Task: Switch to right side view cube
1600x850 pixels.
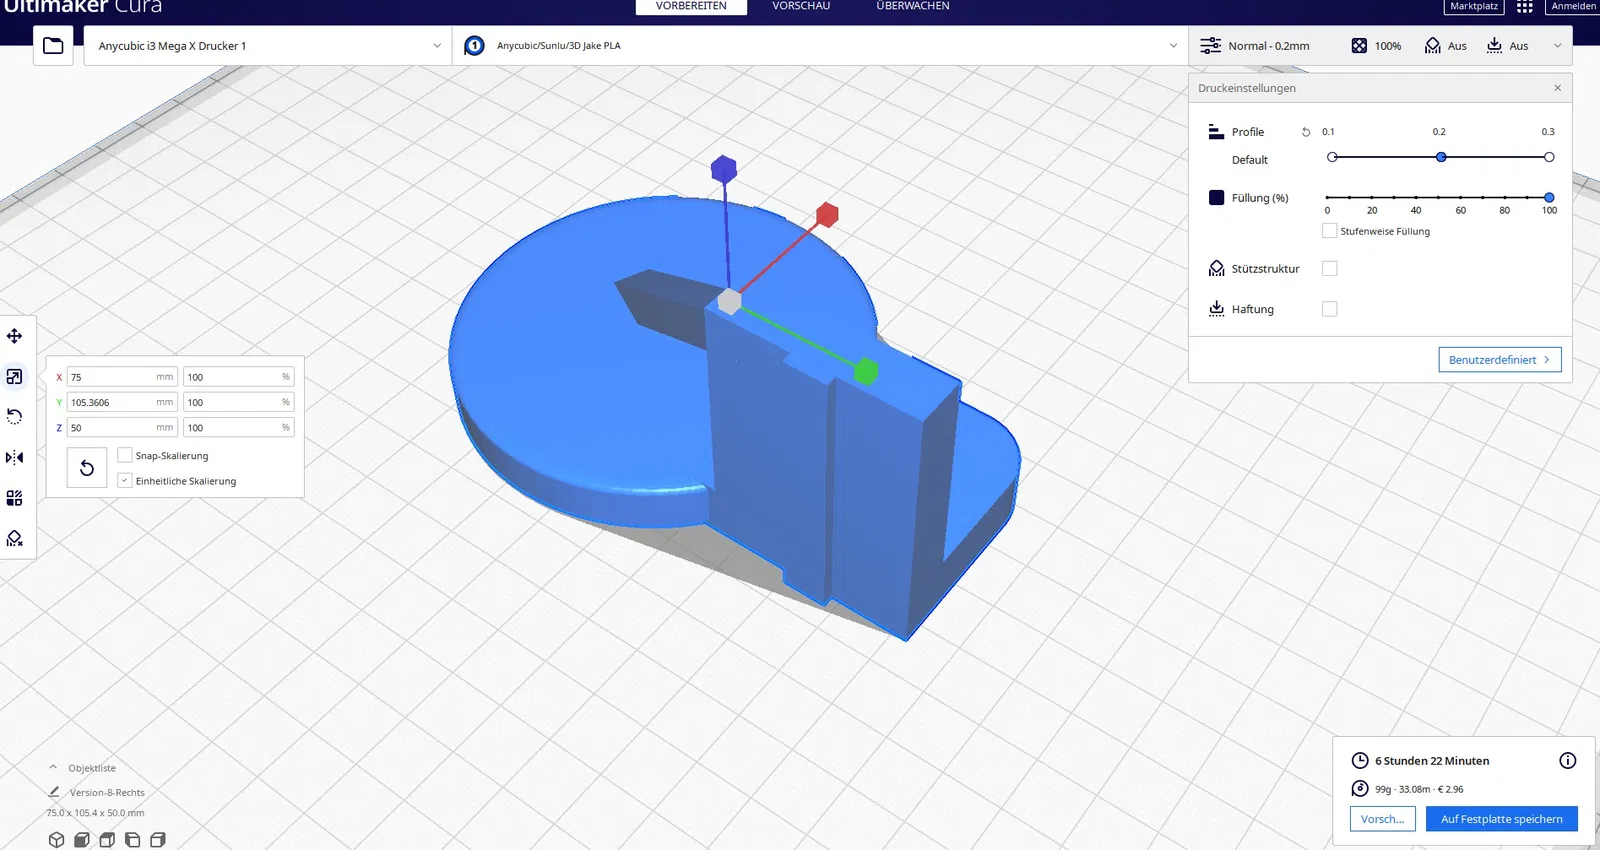Action: tap(157, 840)
